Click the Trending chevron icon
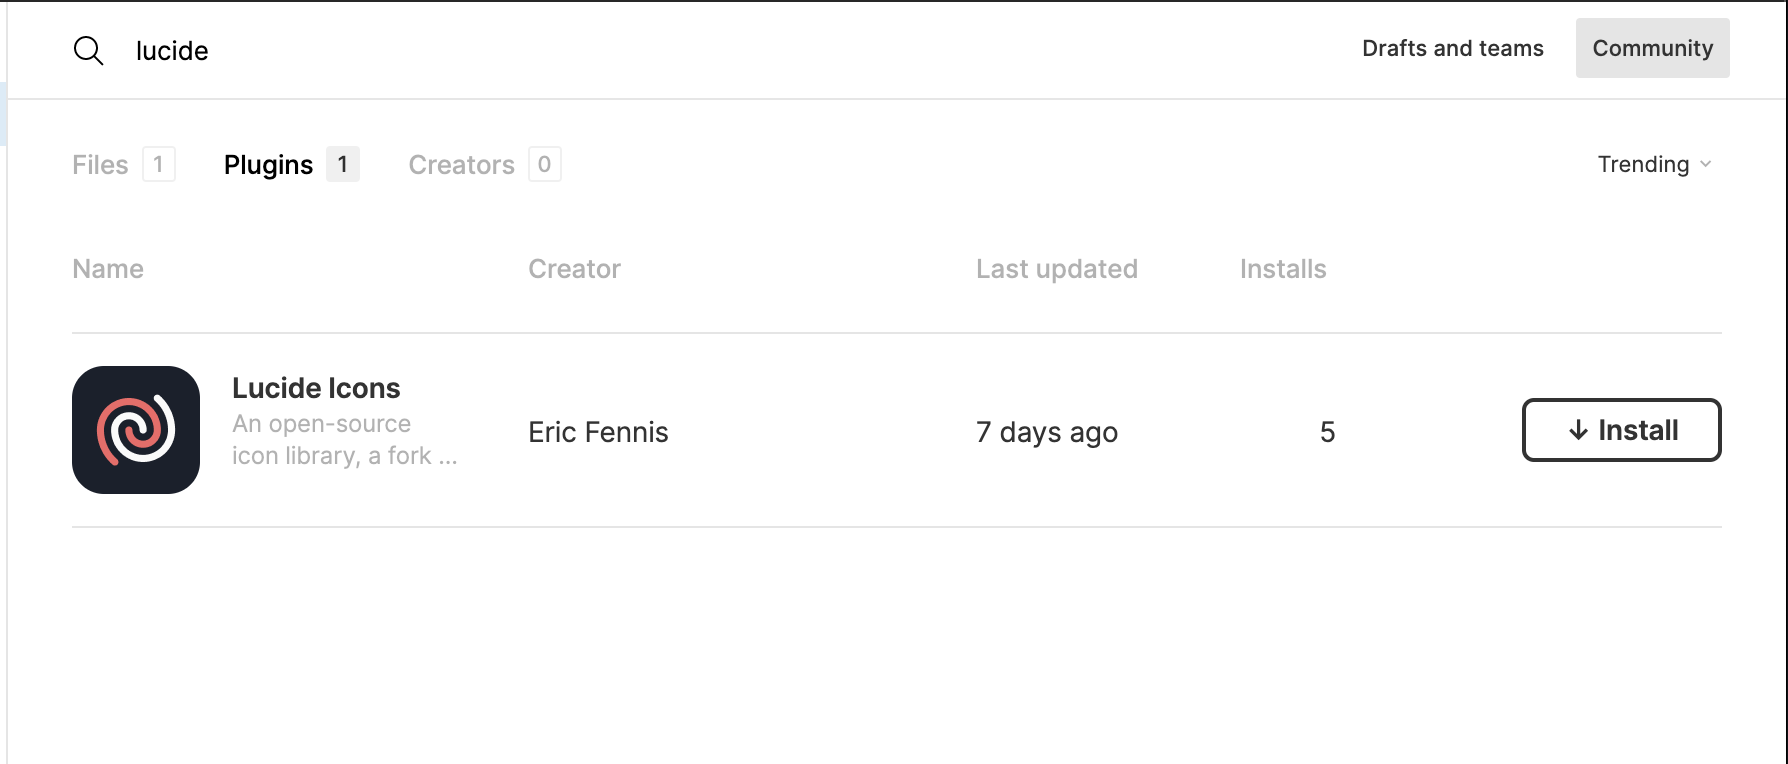Image resolution: width=1788 pixels, height=764 pixels. (x=1705, y=165)
